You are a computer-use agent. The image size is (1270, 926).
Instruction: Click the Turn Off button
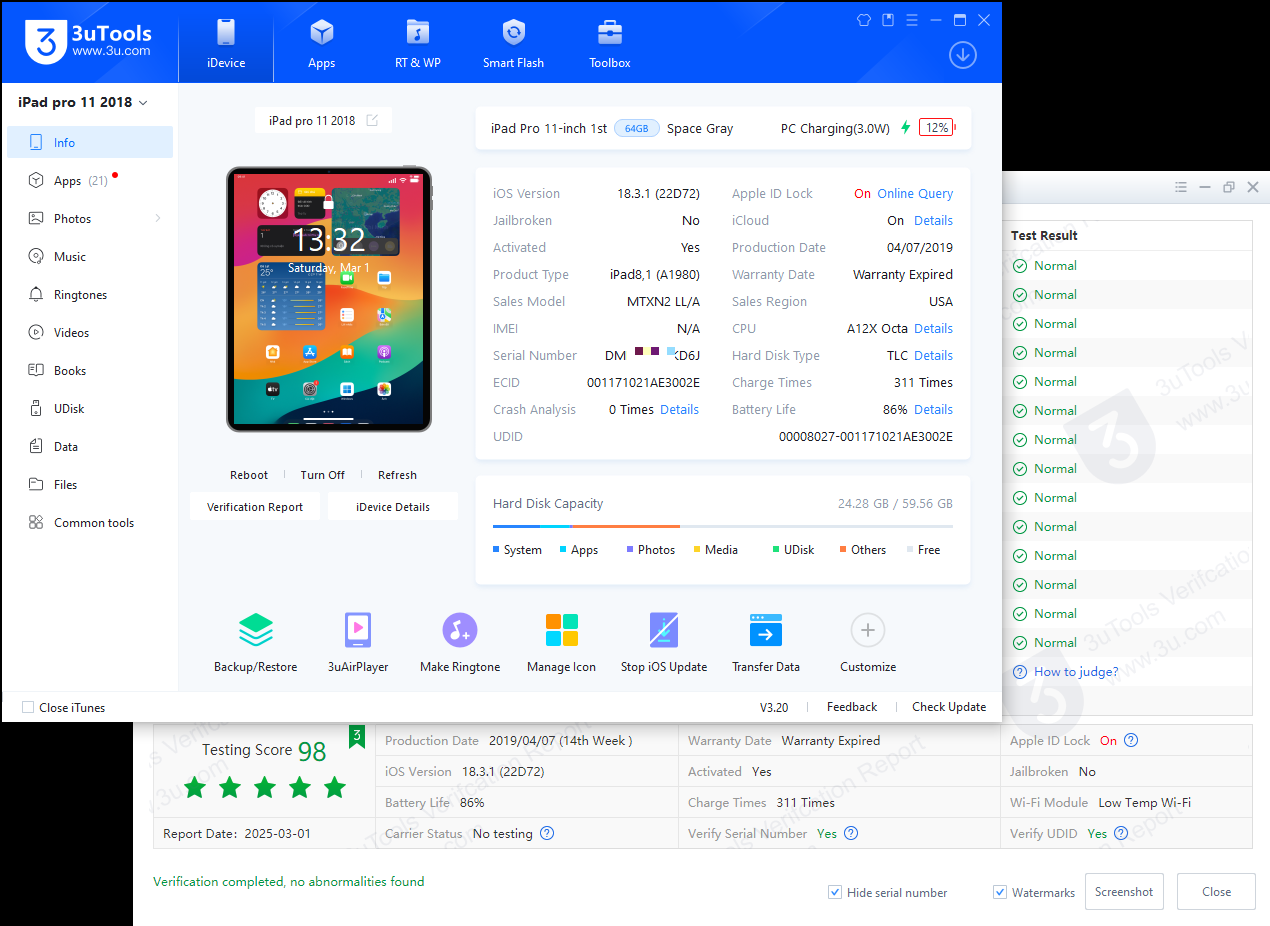tap(323, 475)
